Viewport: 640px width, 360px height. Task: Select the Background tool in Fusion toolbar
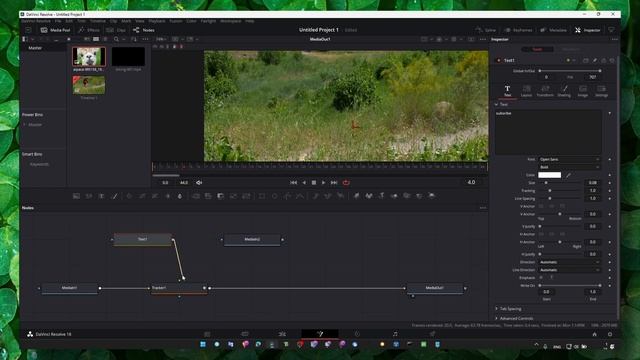tap(76, 196)
